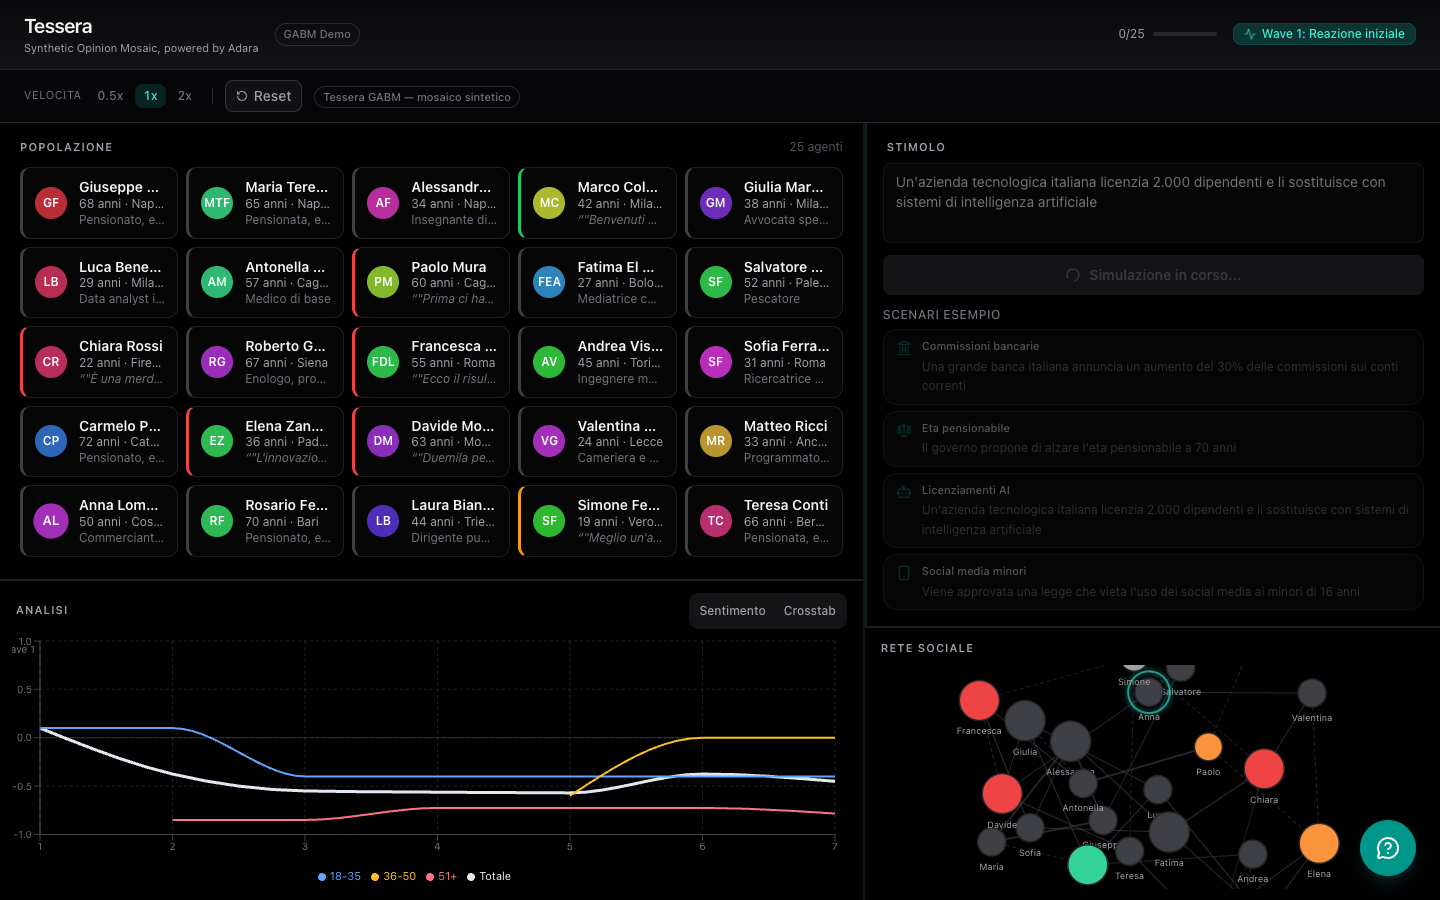The width and height of the screenshot is (1440, 900).
Task: Choose the Eta pensionabile example scenario
Action: coord(1153,438)
